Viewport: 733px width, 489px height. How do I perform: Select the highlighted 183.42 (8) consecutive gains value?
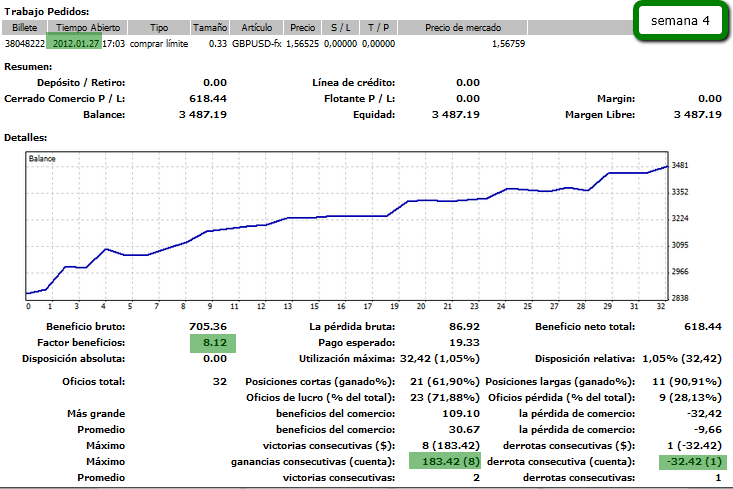tap(442, 461)
